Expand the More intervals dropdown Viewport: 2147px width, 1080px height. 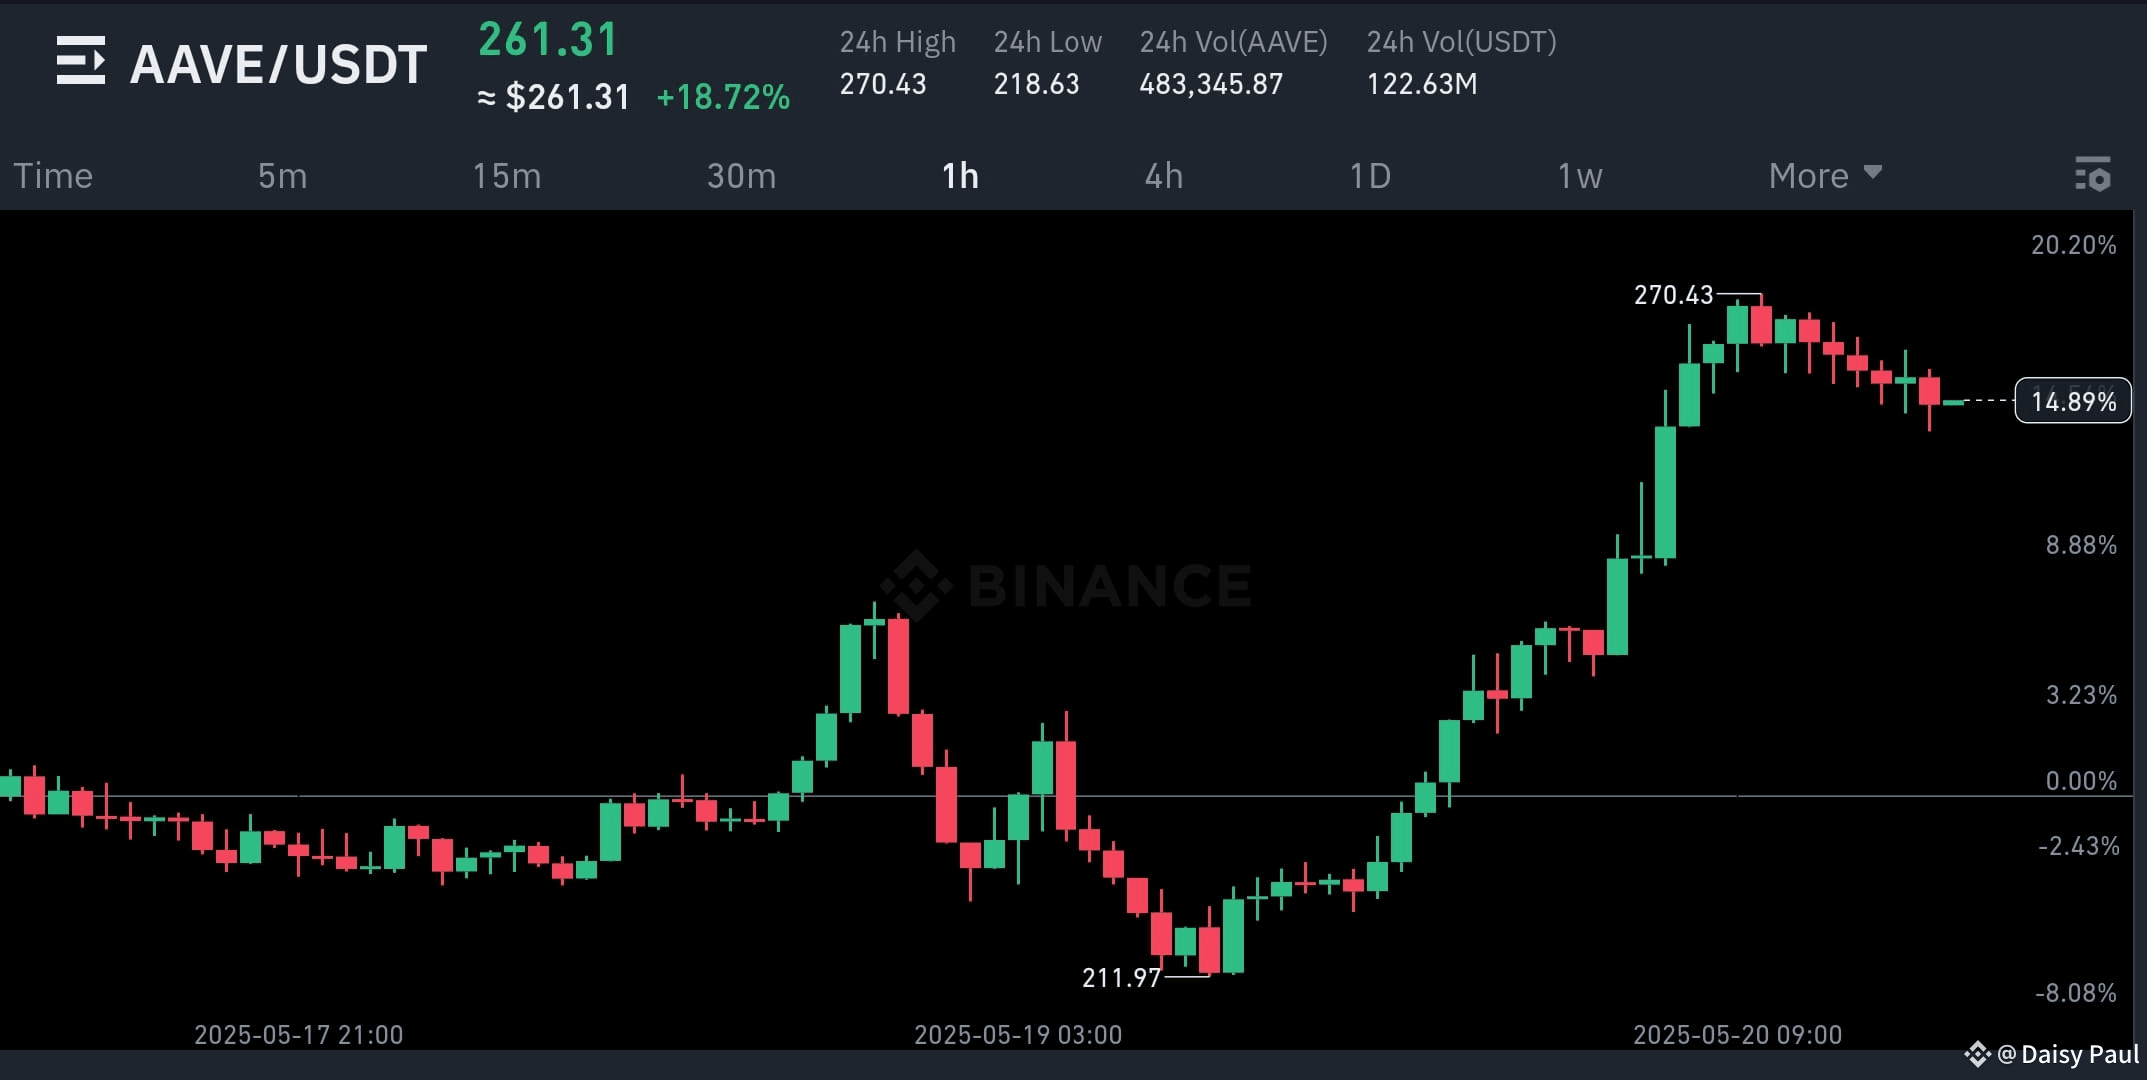pyautogui.click(x=1806, y=175)
